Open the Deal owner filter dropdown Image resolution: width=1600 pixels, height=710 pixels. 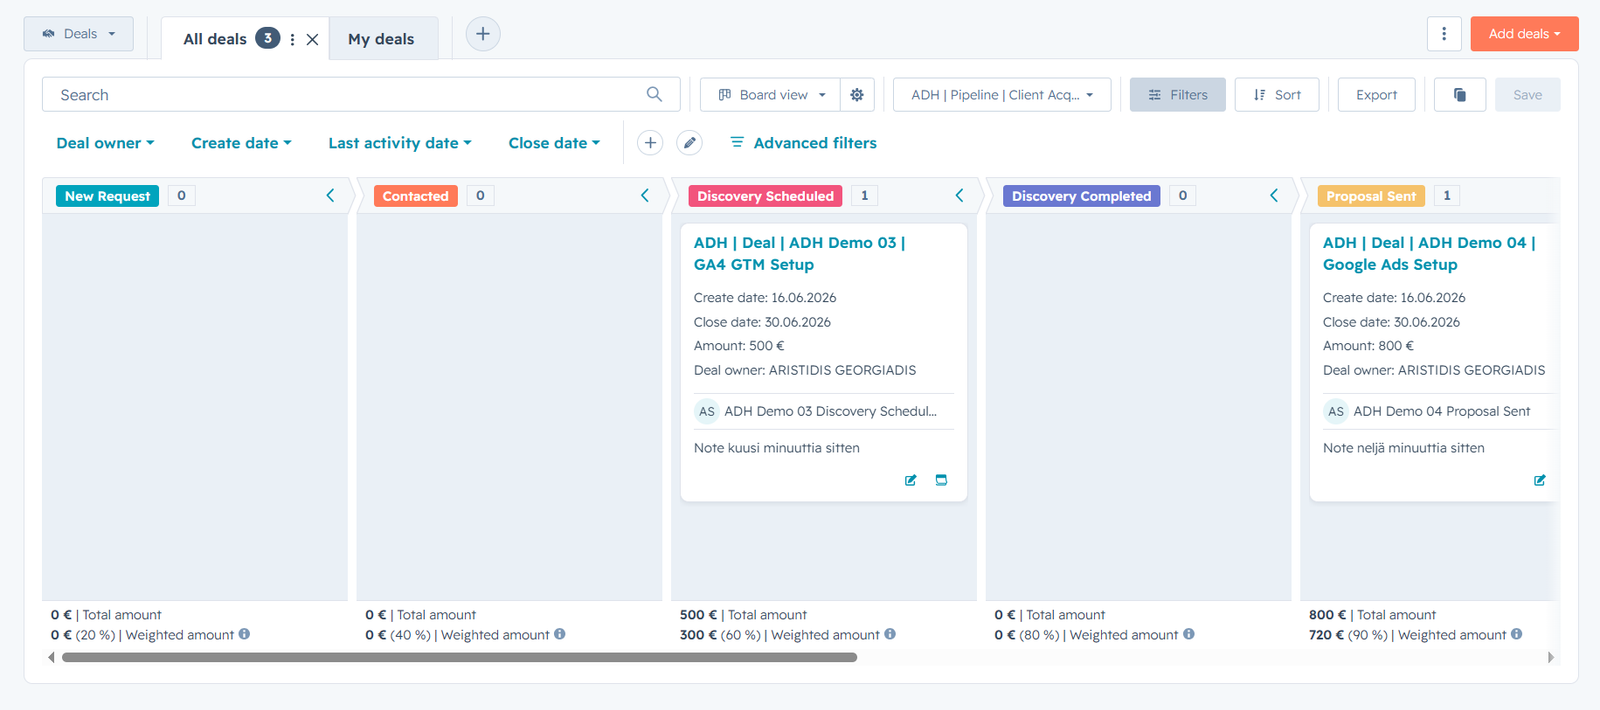105,143
